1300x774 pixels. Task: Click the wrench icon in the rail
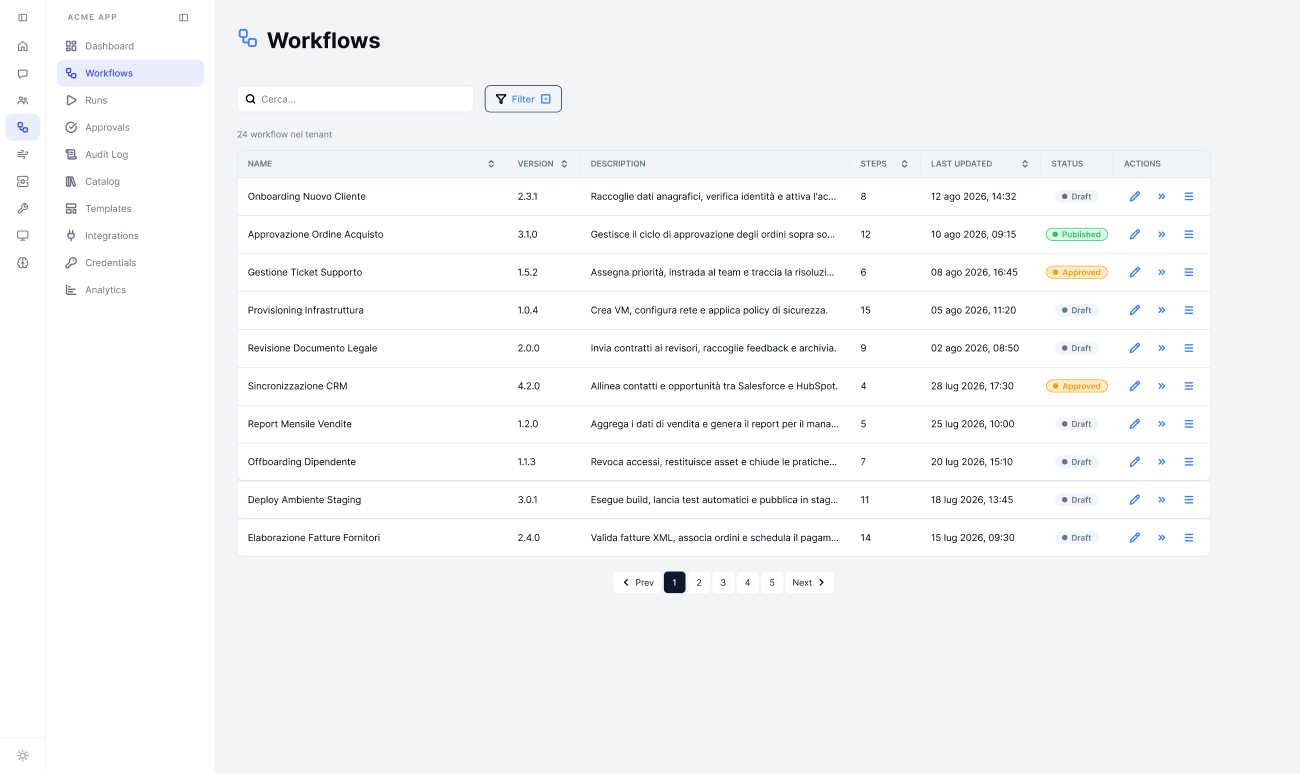23,208
